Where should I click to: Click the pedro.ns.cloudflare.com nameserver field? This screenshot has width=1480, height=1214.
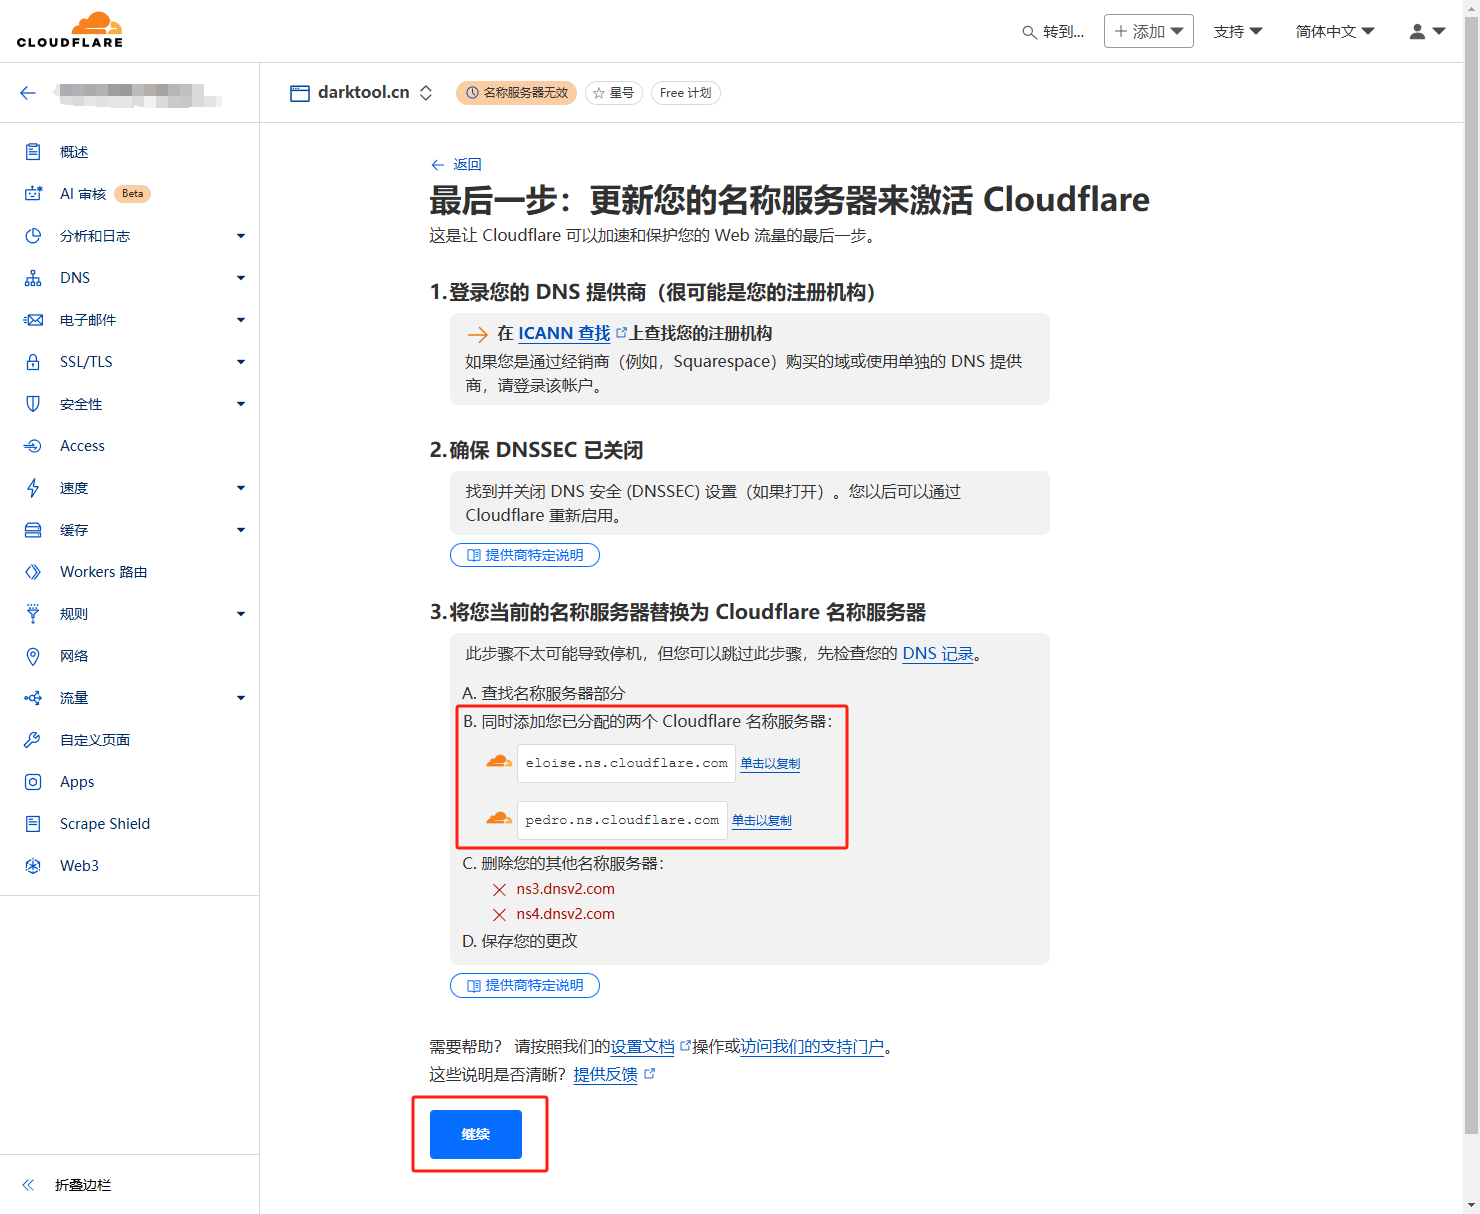pos(622,820)
